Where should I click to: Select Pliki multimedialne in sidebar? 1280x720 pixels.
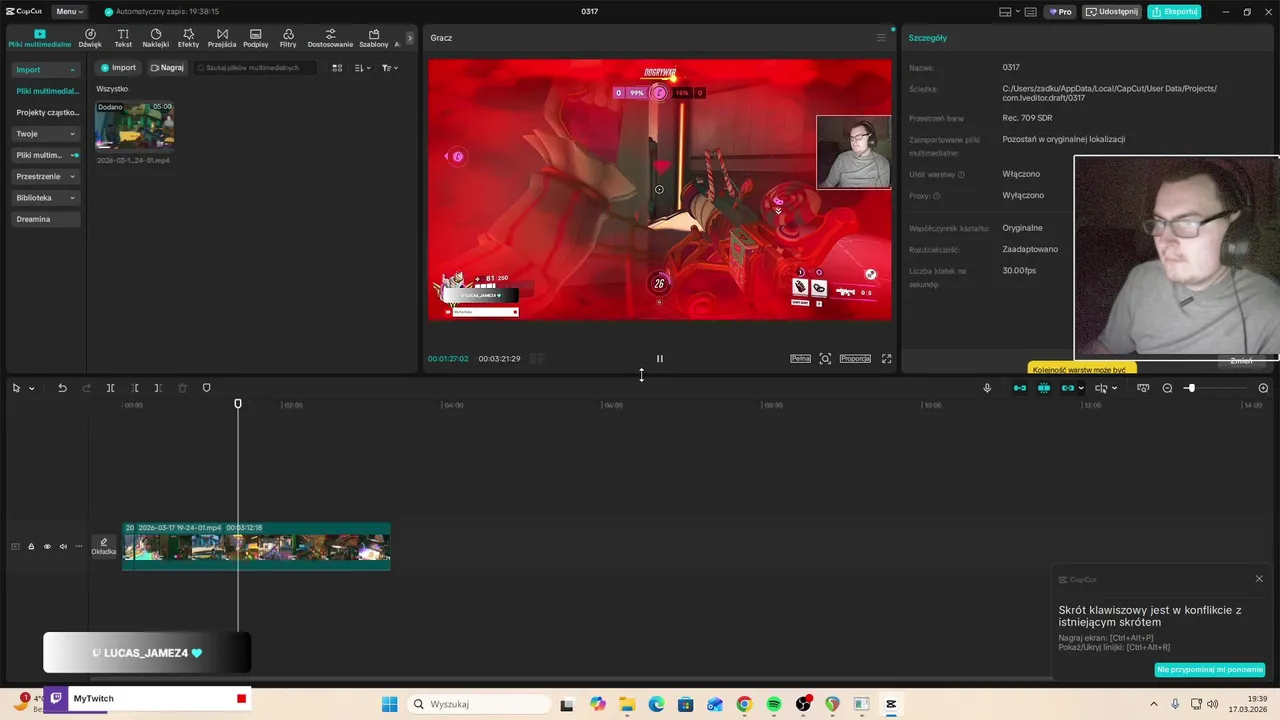pyautogui.click(x=47, y=91)
